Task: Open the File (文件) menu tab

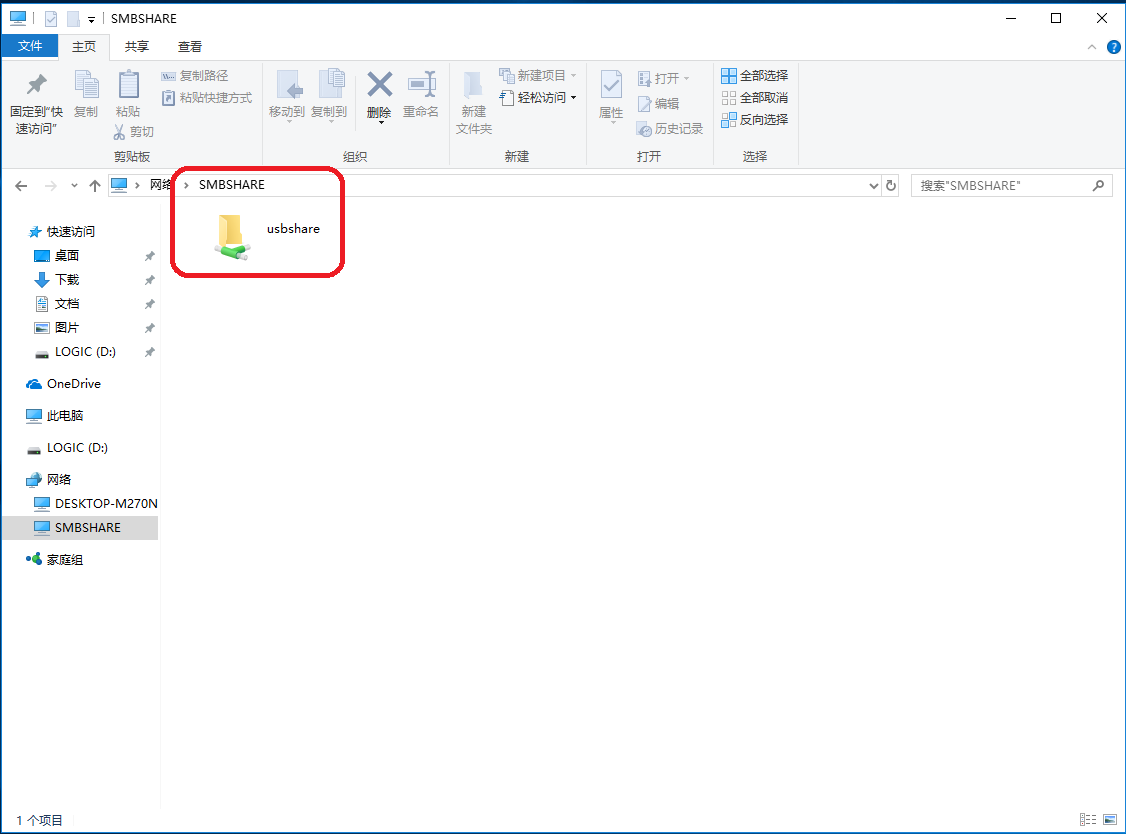Action: [30, 46]
